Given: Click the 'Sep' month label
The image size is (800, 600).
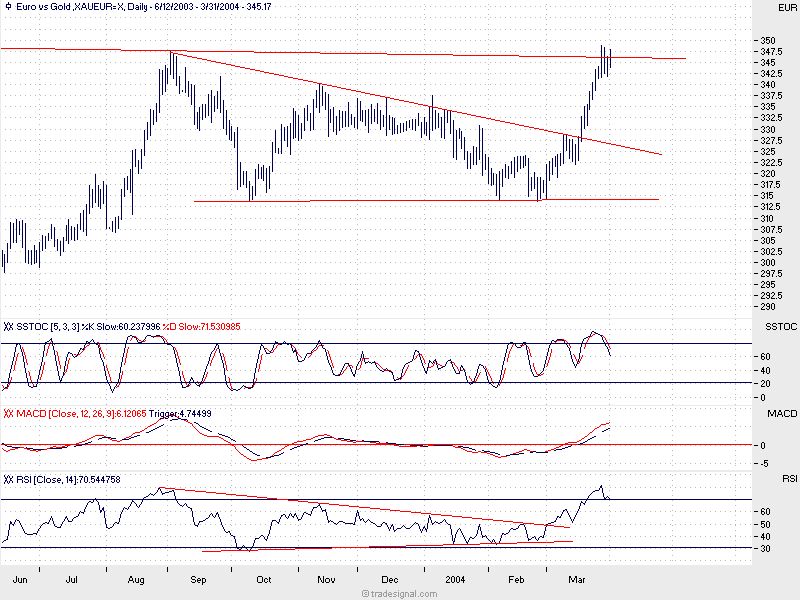Looking at the screenshot, I should (x=198, y=580).
